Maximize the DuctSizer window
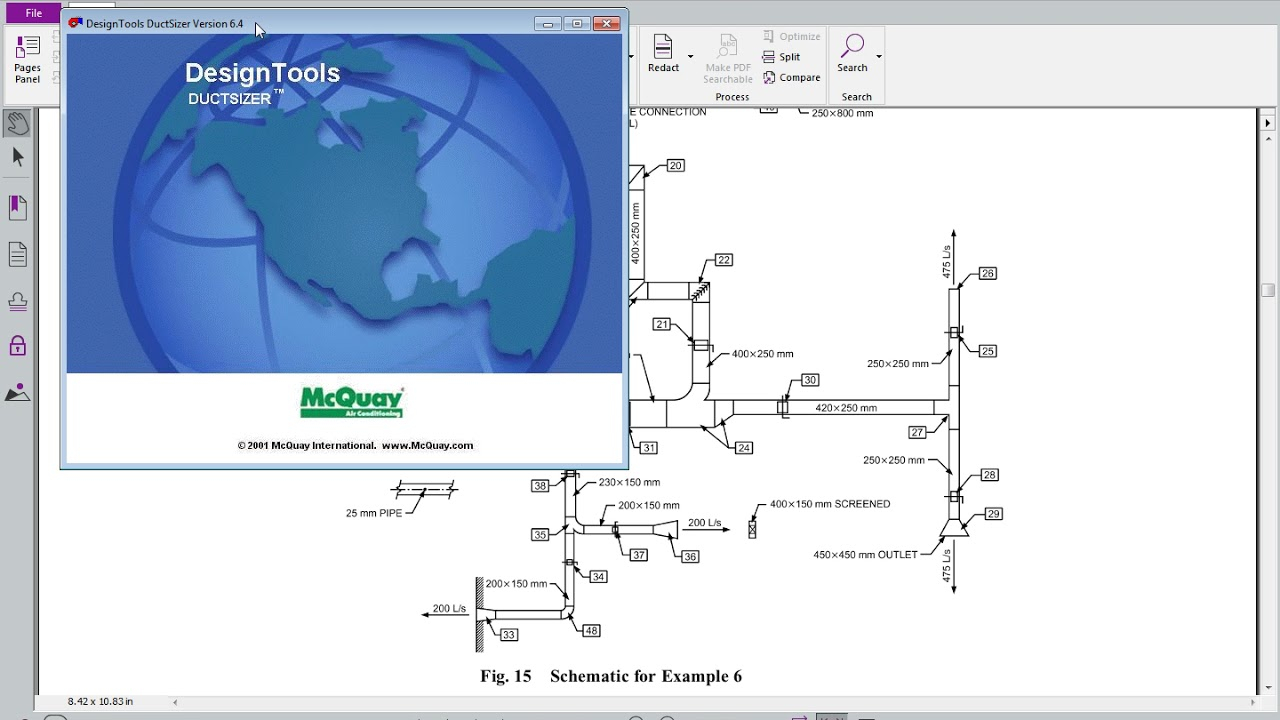Viewport: 1280px width, 720px height. click(x=576, y=23)
